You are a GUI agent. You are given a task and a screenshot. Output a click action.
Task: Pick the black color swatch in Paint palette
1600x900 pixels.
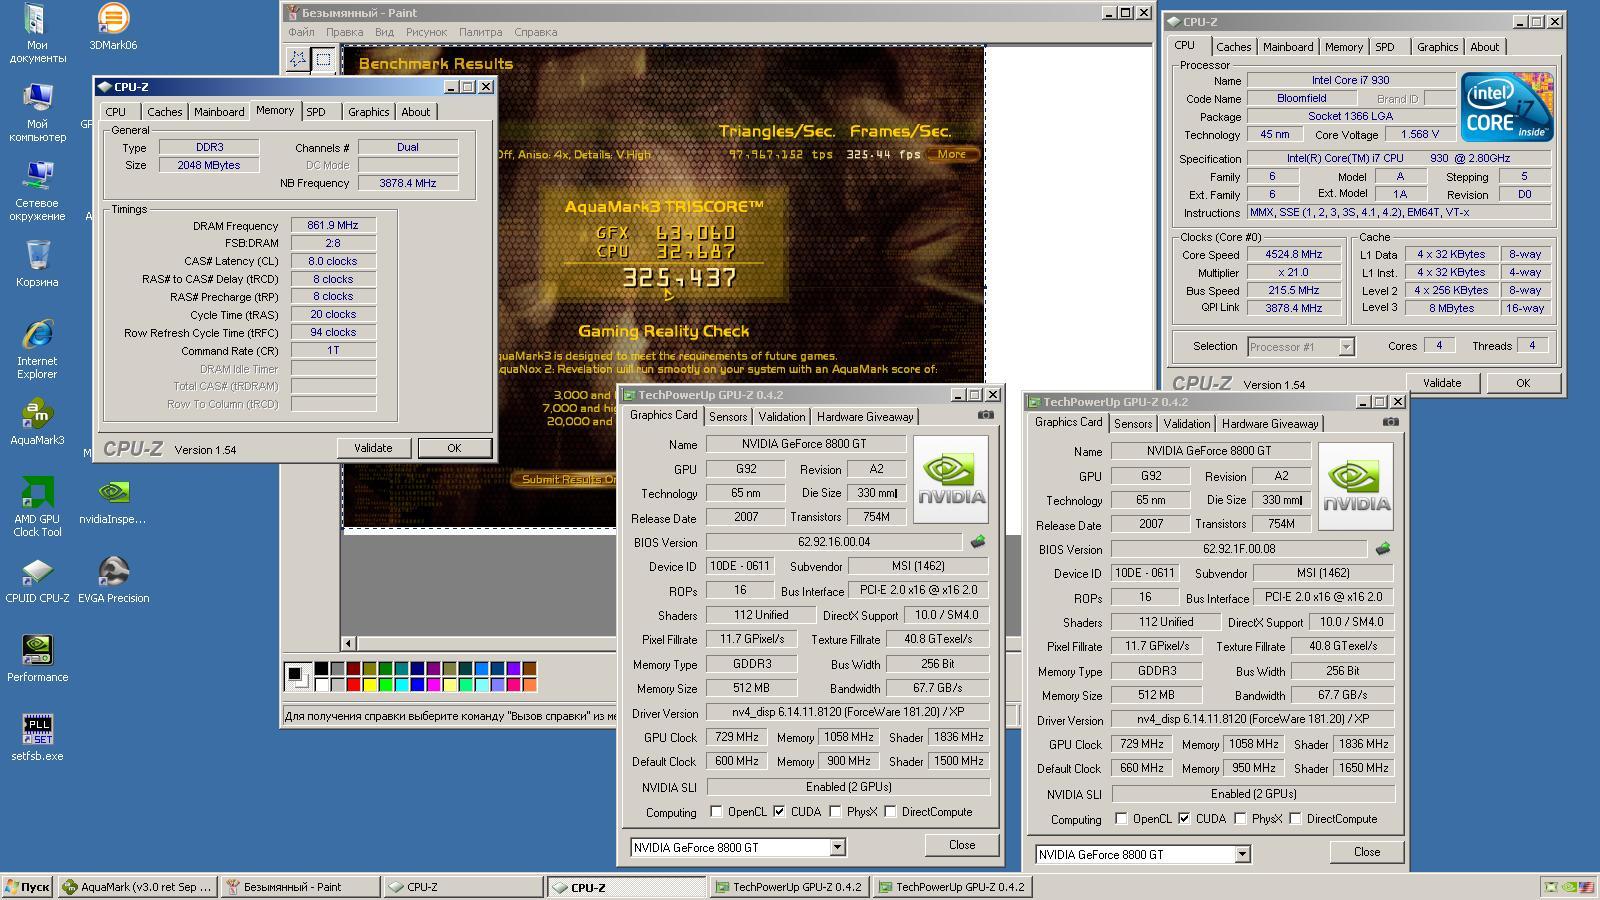coord(321,668)
